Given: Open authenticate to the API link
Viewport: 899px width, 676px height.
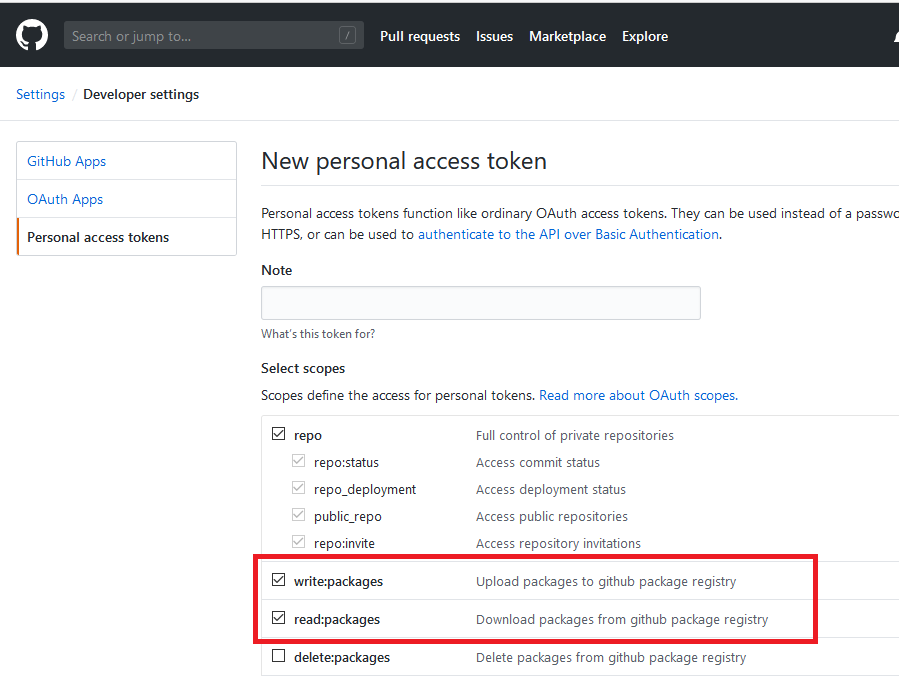Looking at the screenshot, I should coord(569,234).
